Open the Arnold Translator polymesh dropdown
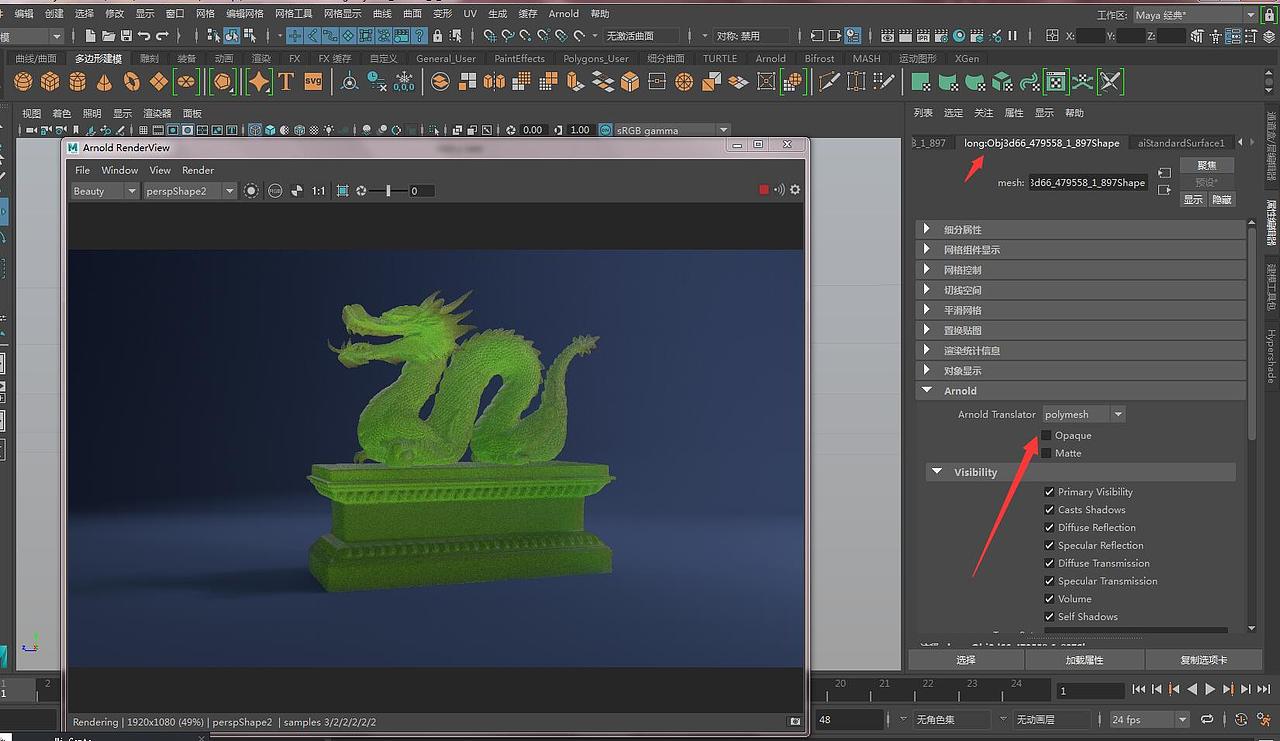This screenshot has width=1280, height=741. point(1084,414)
